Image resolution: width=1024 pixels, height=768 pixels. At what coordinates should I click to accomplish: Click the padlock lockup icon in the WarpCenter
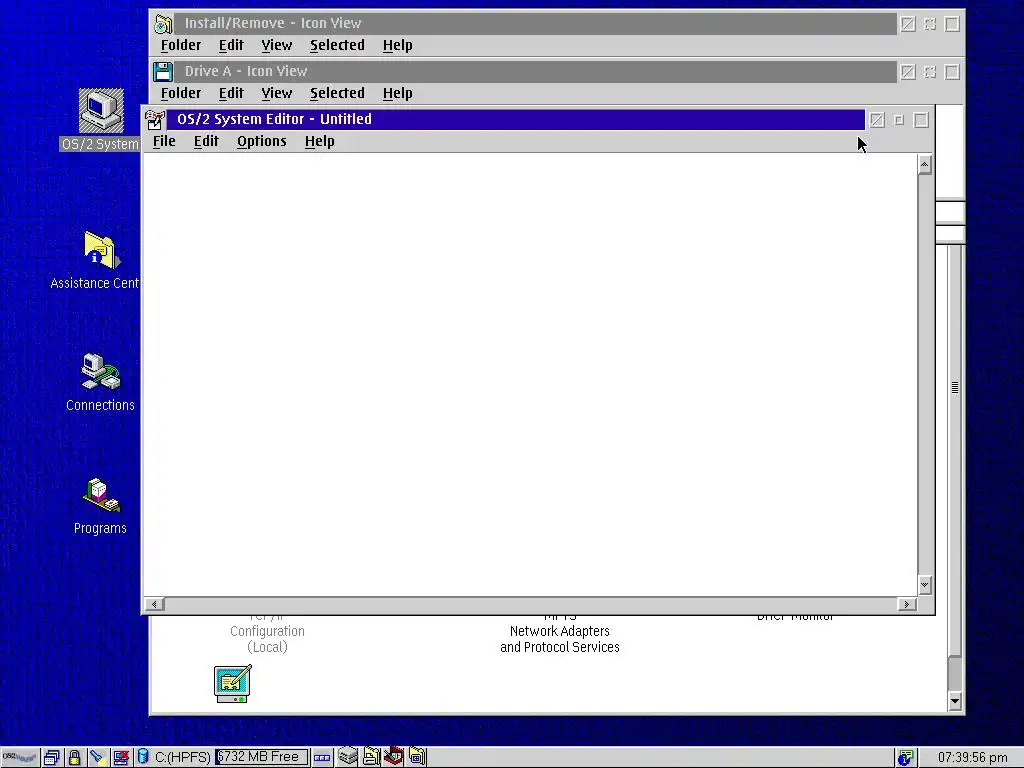click(x=74, y=758)
